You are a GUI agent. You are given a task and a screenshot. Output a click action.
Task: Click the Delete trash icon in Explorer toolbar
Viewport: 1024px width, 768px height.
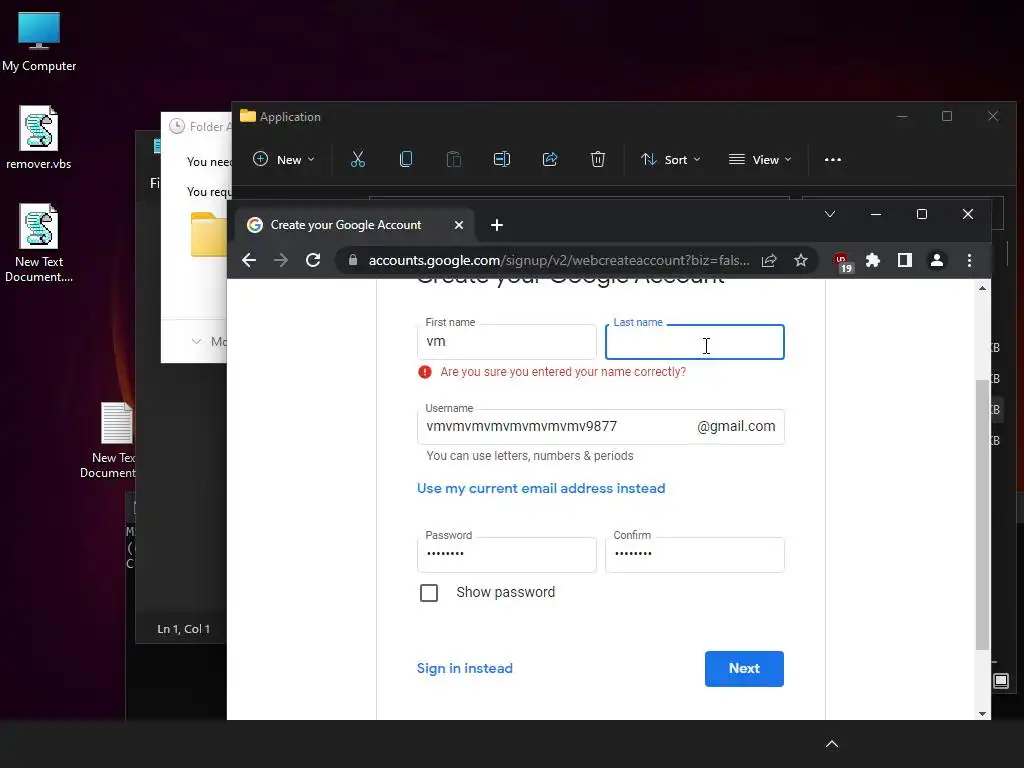(598, 159)
